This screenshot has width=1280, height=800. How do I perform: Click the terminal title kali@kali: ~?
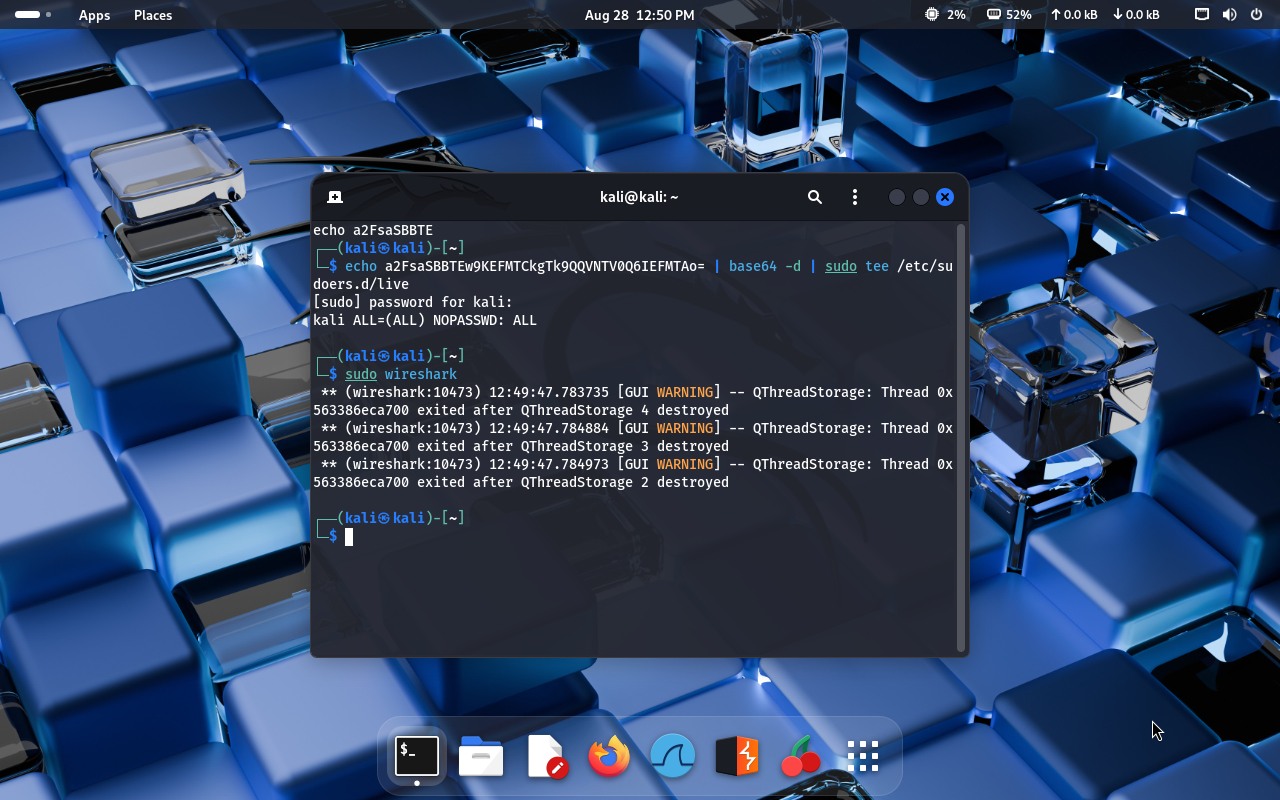pyautogui.click(x=639, y=197)
